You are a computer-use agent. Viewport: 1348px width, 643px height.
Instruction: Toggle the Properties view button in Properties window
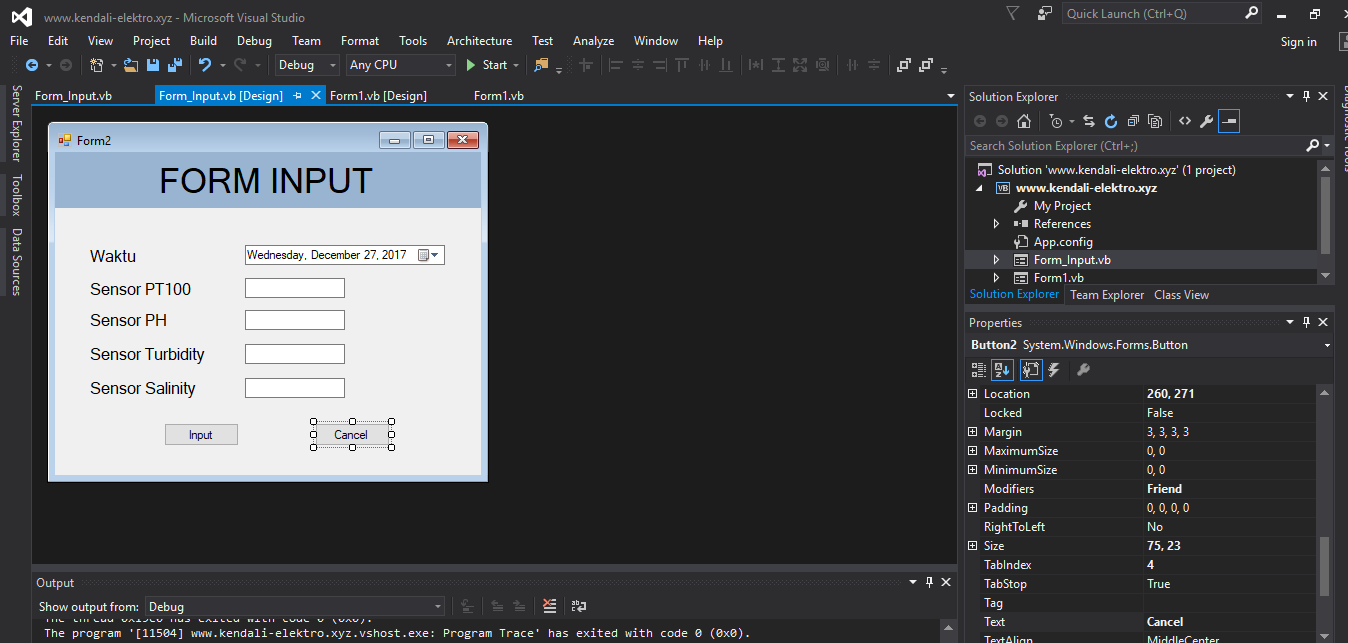(x=1031, y=370)
